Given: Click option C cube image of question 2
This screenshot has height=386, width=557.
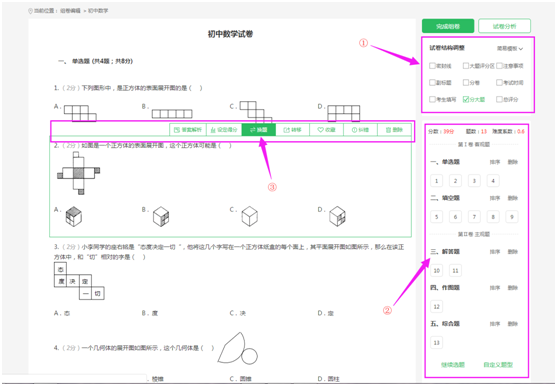Looking at the screenshot, I should (x=249, y=216).
